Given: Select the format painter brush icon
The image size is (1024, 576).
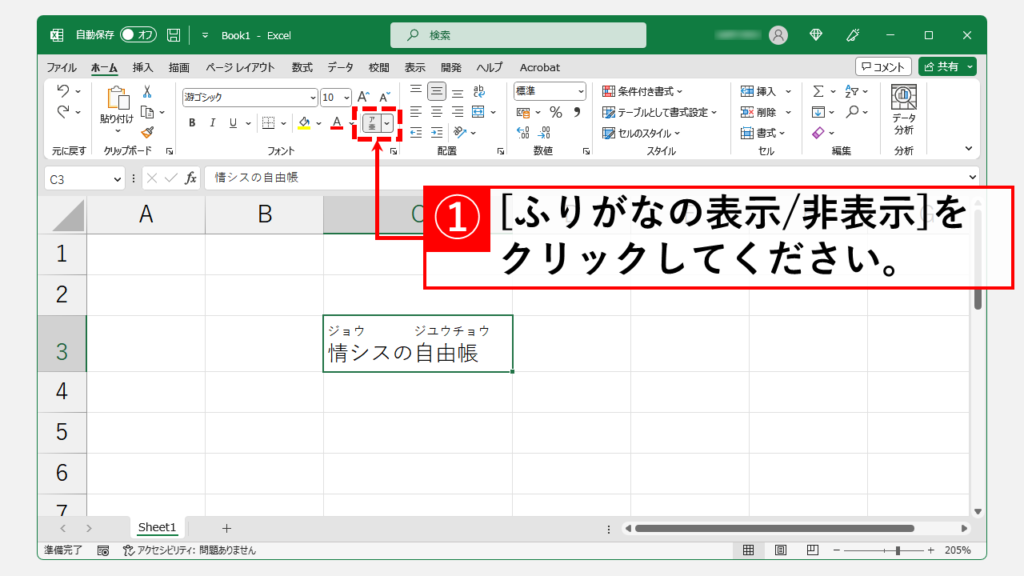Looking at the screenshot, I should tap(147, 132).
